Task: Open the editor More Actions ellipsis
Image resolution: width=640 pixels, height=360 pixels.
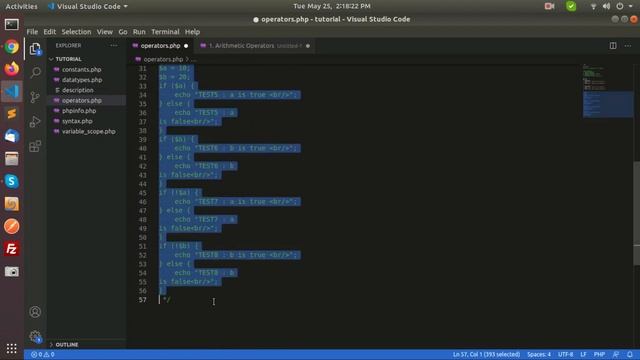Action: pos(628,46)
